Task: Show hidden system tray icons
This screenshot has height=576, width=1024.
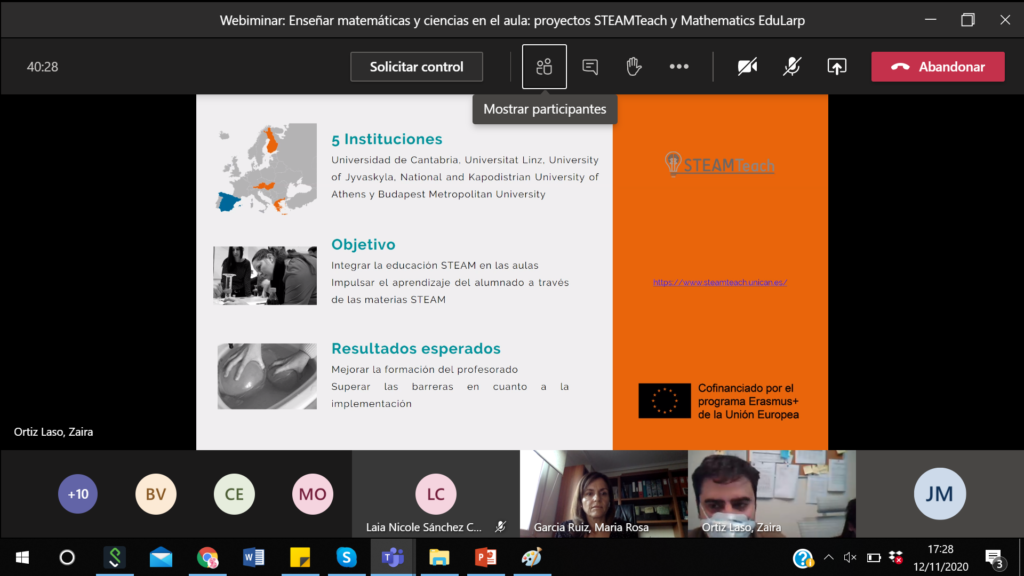Action: point(828,557)
